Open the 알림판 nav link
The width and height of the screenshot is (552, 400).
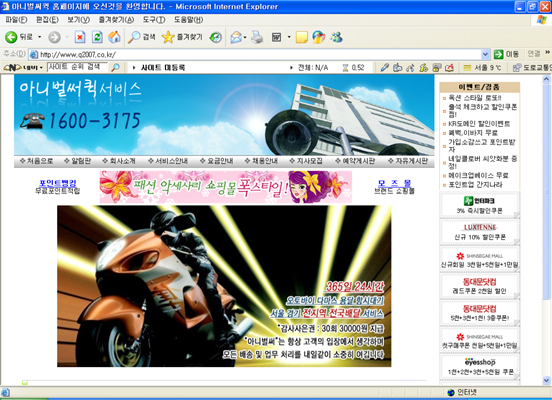tap(77, 161)
